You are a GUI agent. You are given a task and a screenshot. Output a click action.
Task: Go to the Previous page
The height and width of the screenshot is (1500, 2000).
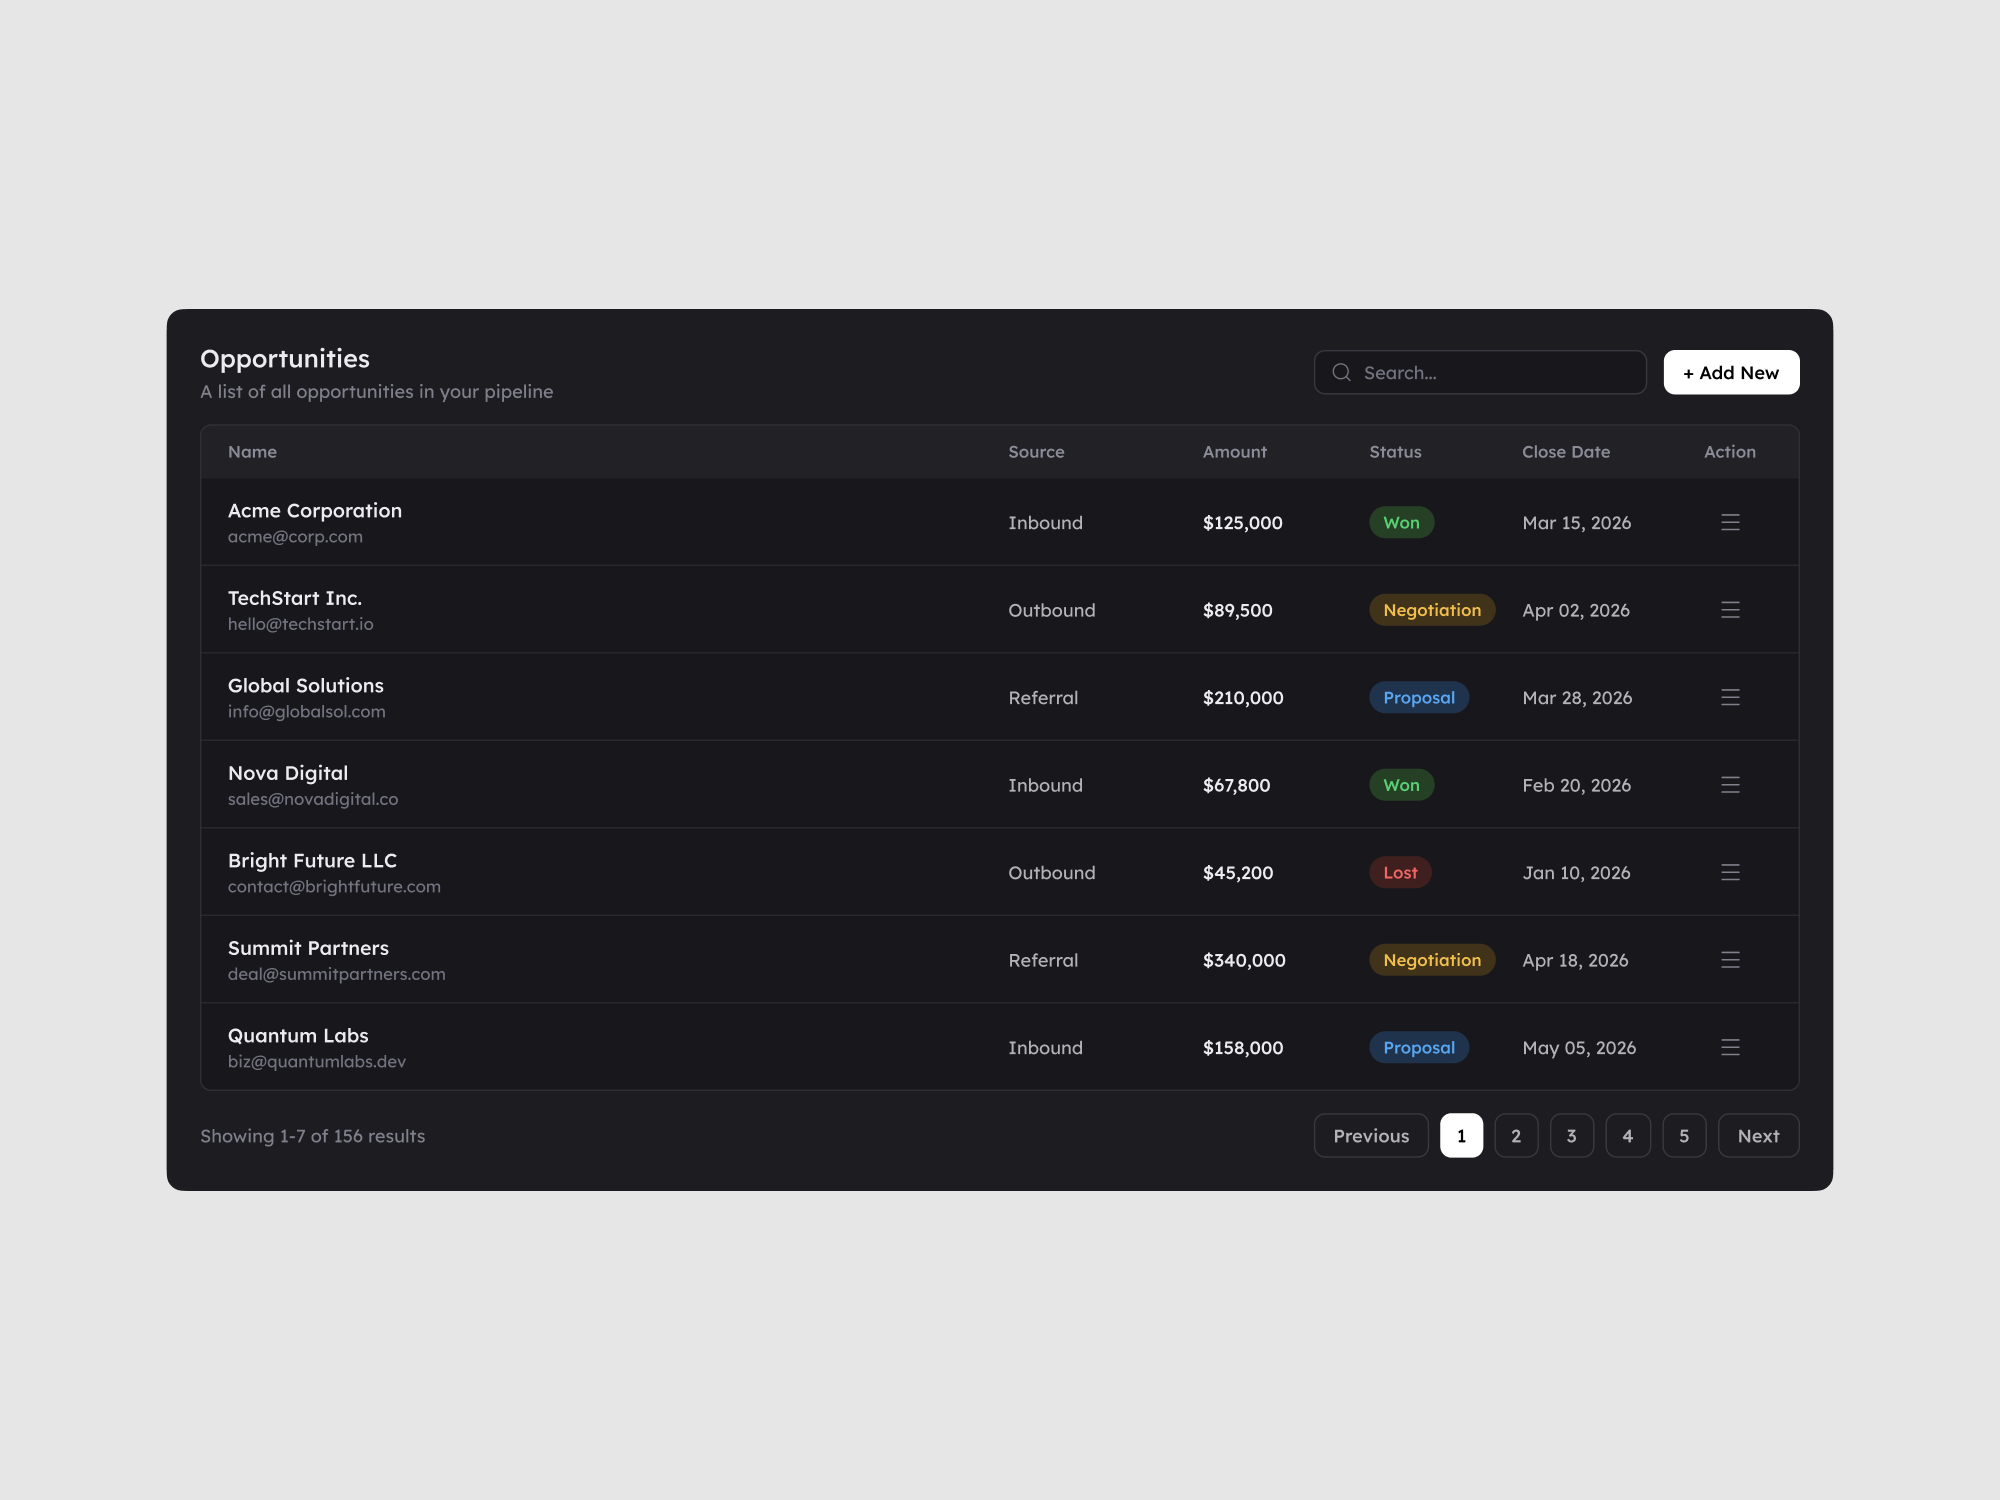[1371, 1135]
